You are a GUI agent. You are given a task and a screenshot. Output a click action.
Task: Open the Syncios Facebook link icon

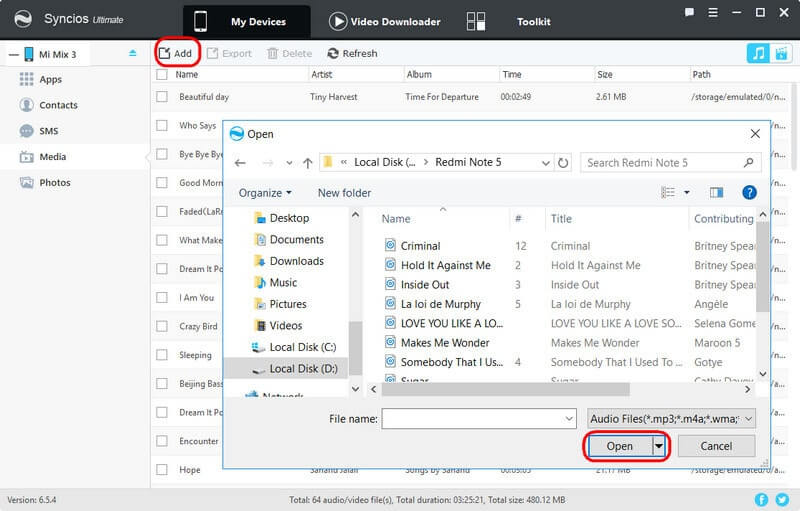[761, 500]
